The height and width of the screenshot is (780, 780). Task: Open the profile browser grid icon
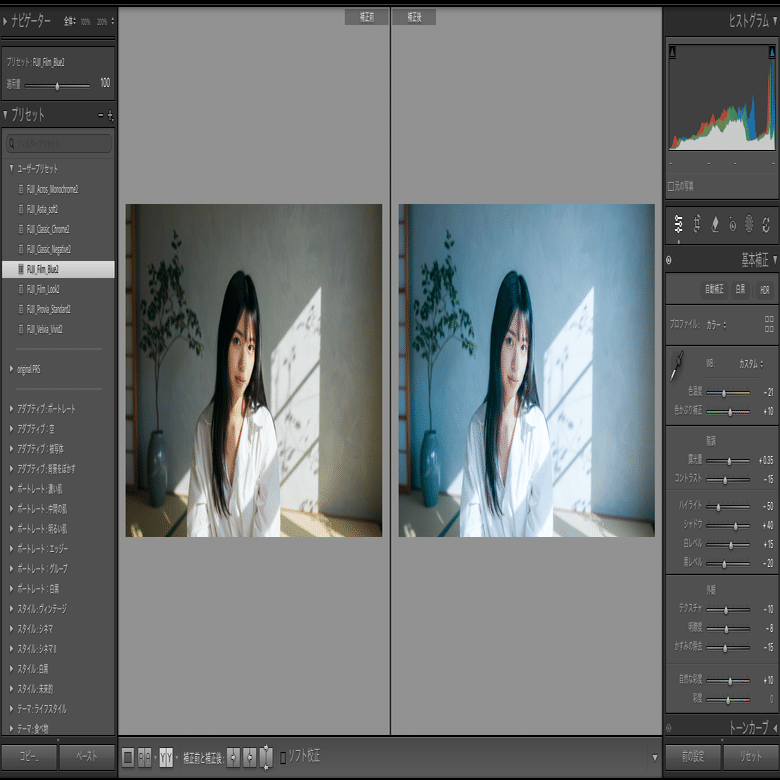[x=769, y=324]
